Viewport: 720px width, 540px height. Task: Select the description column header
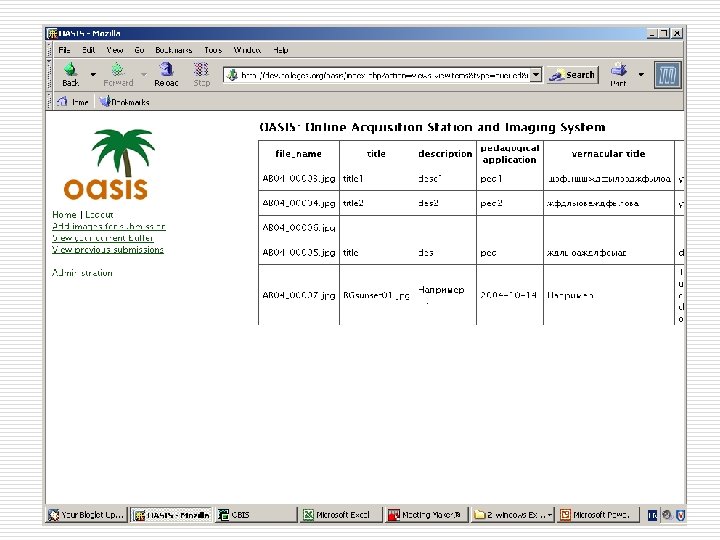tap(445, 154)
